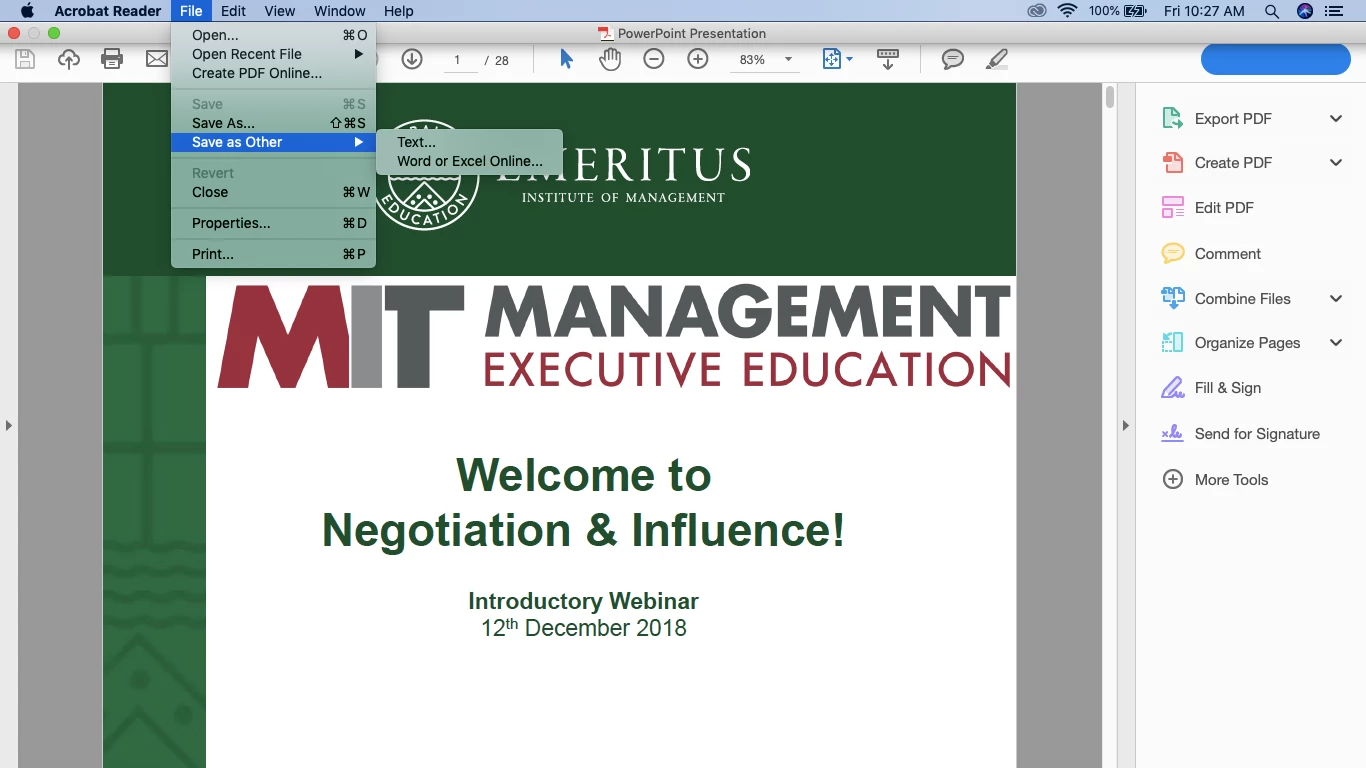Viewport: 1366px width, 768px height.
Task: Zoom in with the plus icon
Action: [x=698, y=59]
